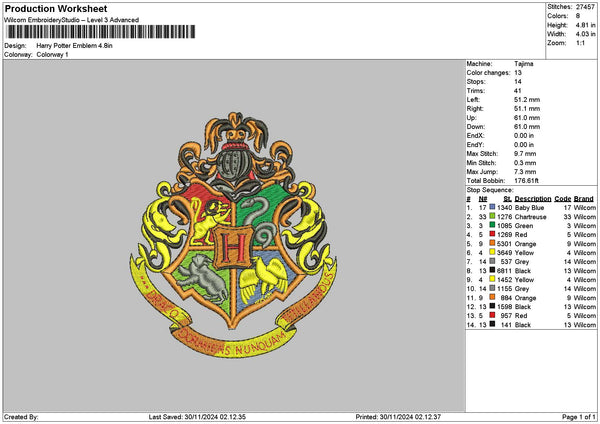Pick the Grey swatch with 537 stitches
Image resolution: width=600 pixels, height=424 pixels.
[492, 261]
